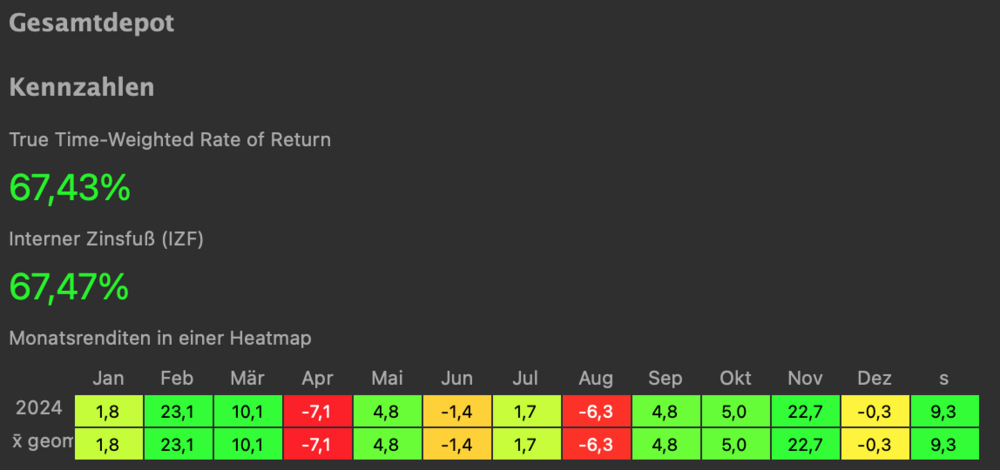1000x470 pixels.
Task: Click the Gesamtdepot heading
Action: click(92, 23)
